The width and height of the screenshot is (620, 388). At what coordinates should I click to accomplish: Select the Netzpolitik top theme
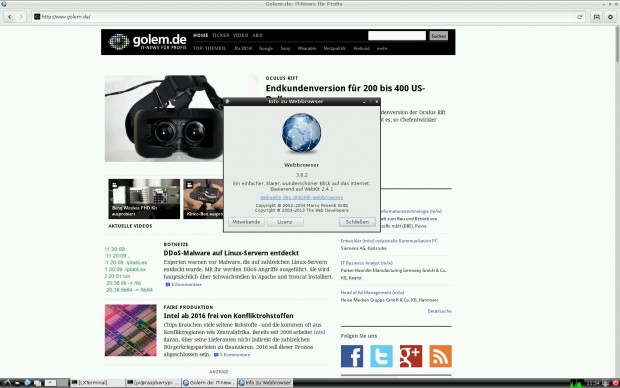pos(335,48)
